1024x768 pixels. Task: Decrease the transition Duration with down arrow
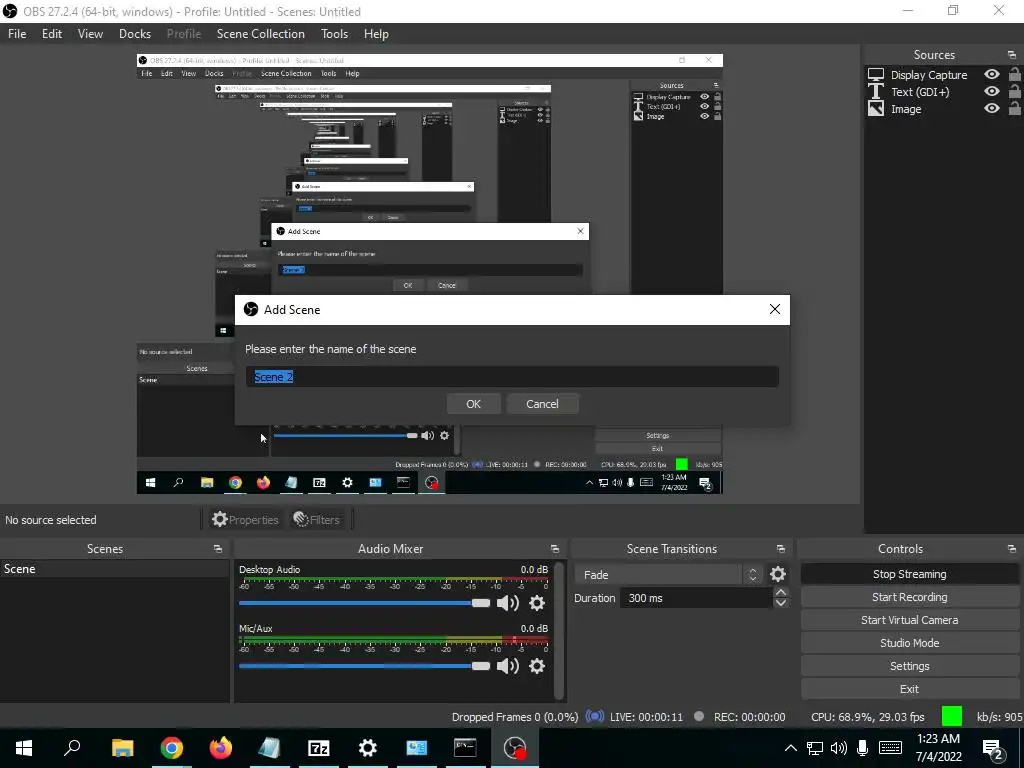780,603
